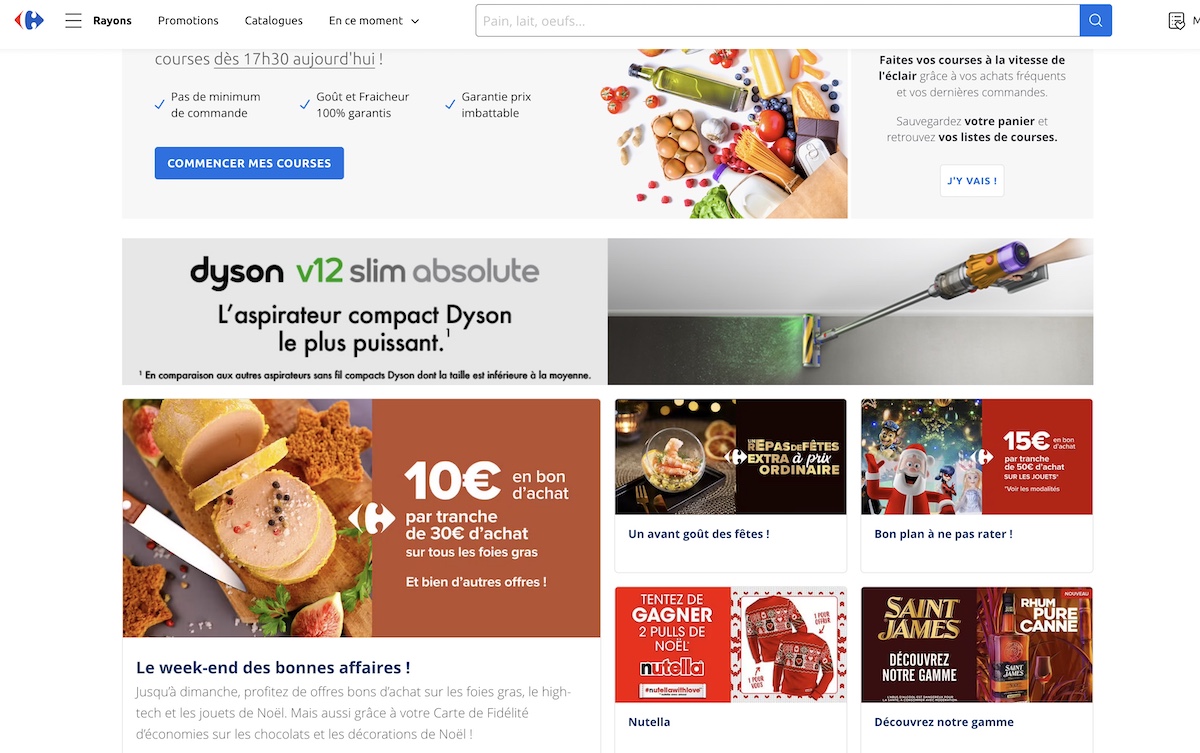Click the Carrefour logo icon
Screen dimensions: 1200x753
coord(30,20)
